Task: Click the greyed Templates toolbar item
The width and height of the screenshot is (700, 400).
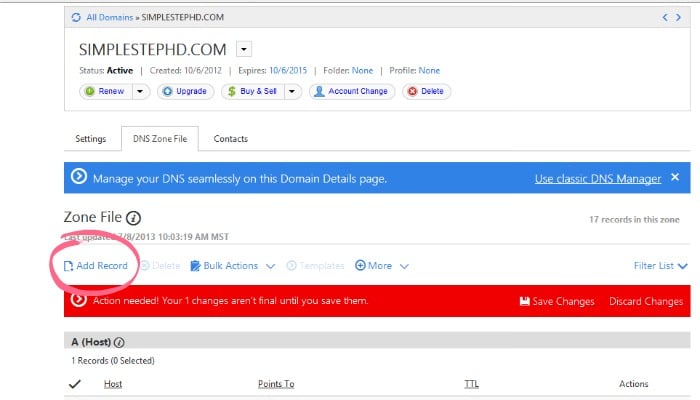Action: click(x=315, y=266)
